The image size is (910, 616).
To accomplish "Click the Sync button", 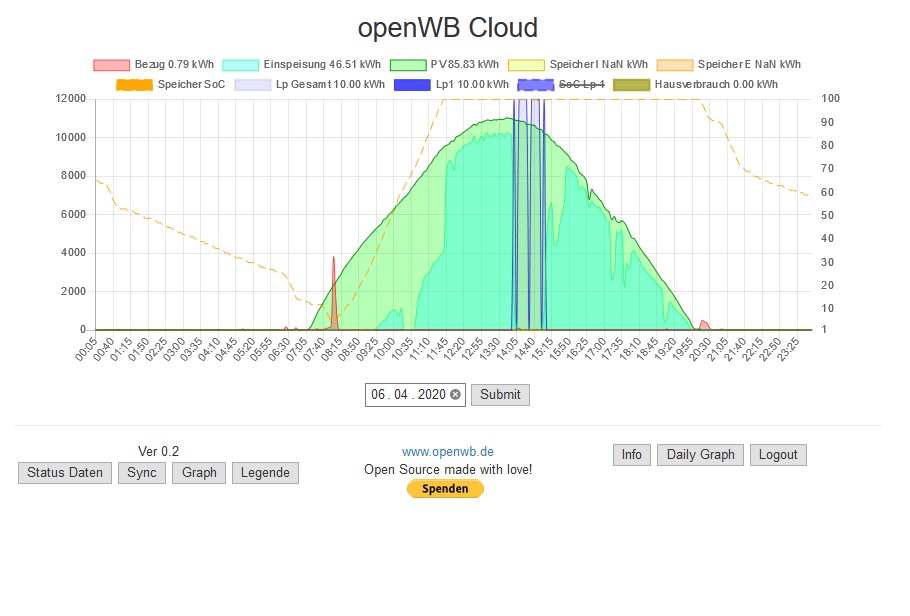I will click(x=142, y=473).
